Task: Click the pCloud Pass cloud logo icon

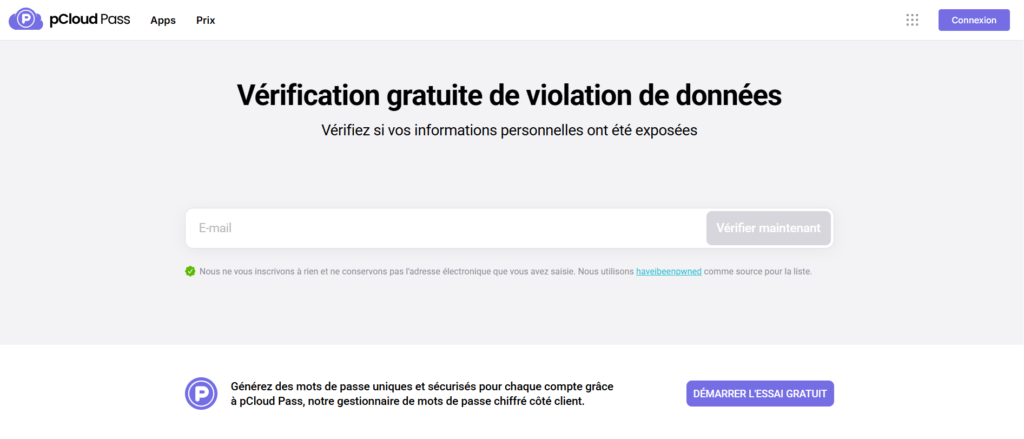Action: click(25, 20)
